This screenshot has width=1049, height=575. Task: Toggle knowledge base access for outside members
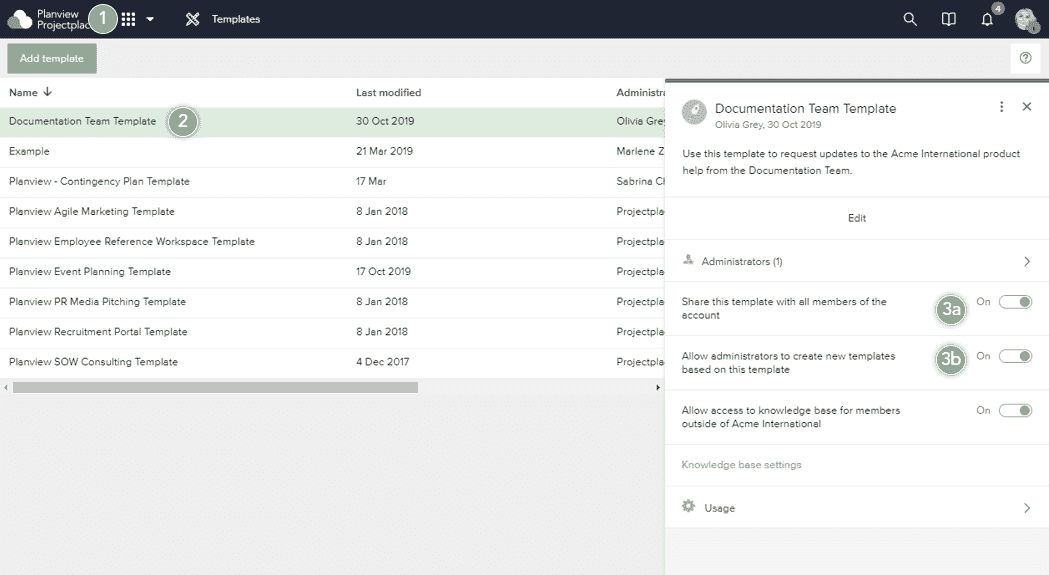1016,410
